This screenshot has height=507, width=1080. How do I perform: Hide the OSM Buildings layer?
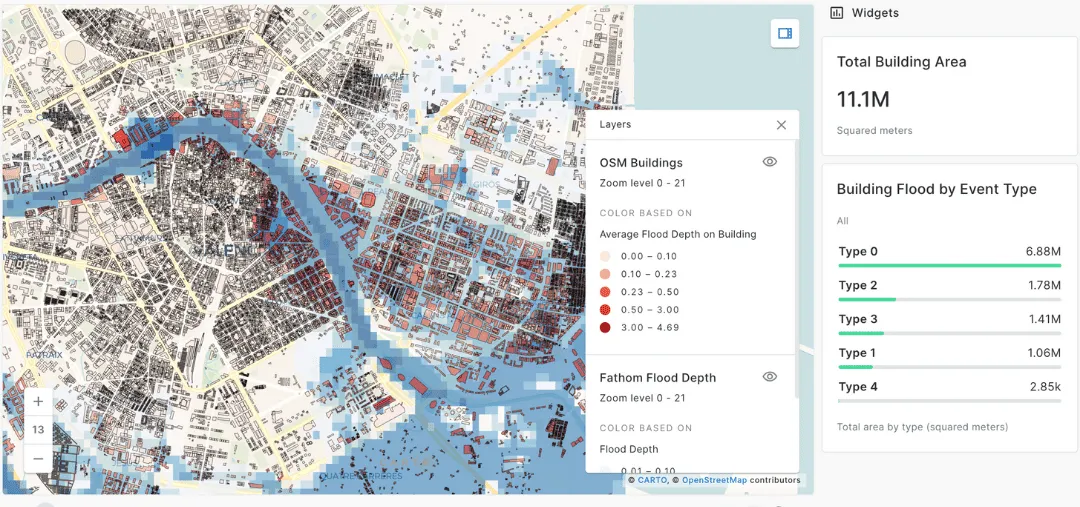tap(769, 162)
